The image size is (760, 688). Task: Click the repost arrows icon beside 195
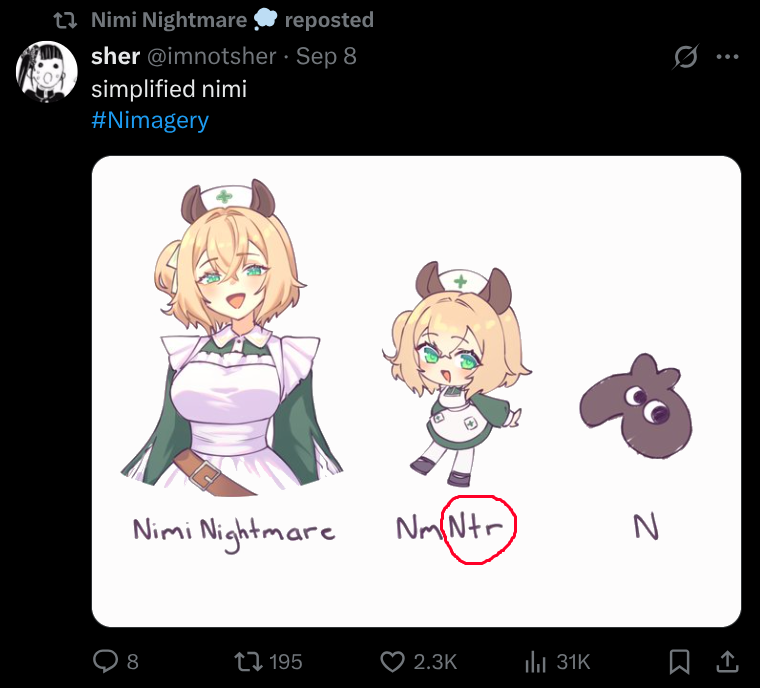[x=244, y=661]
